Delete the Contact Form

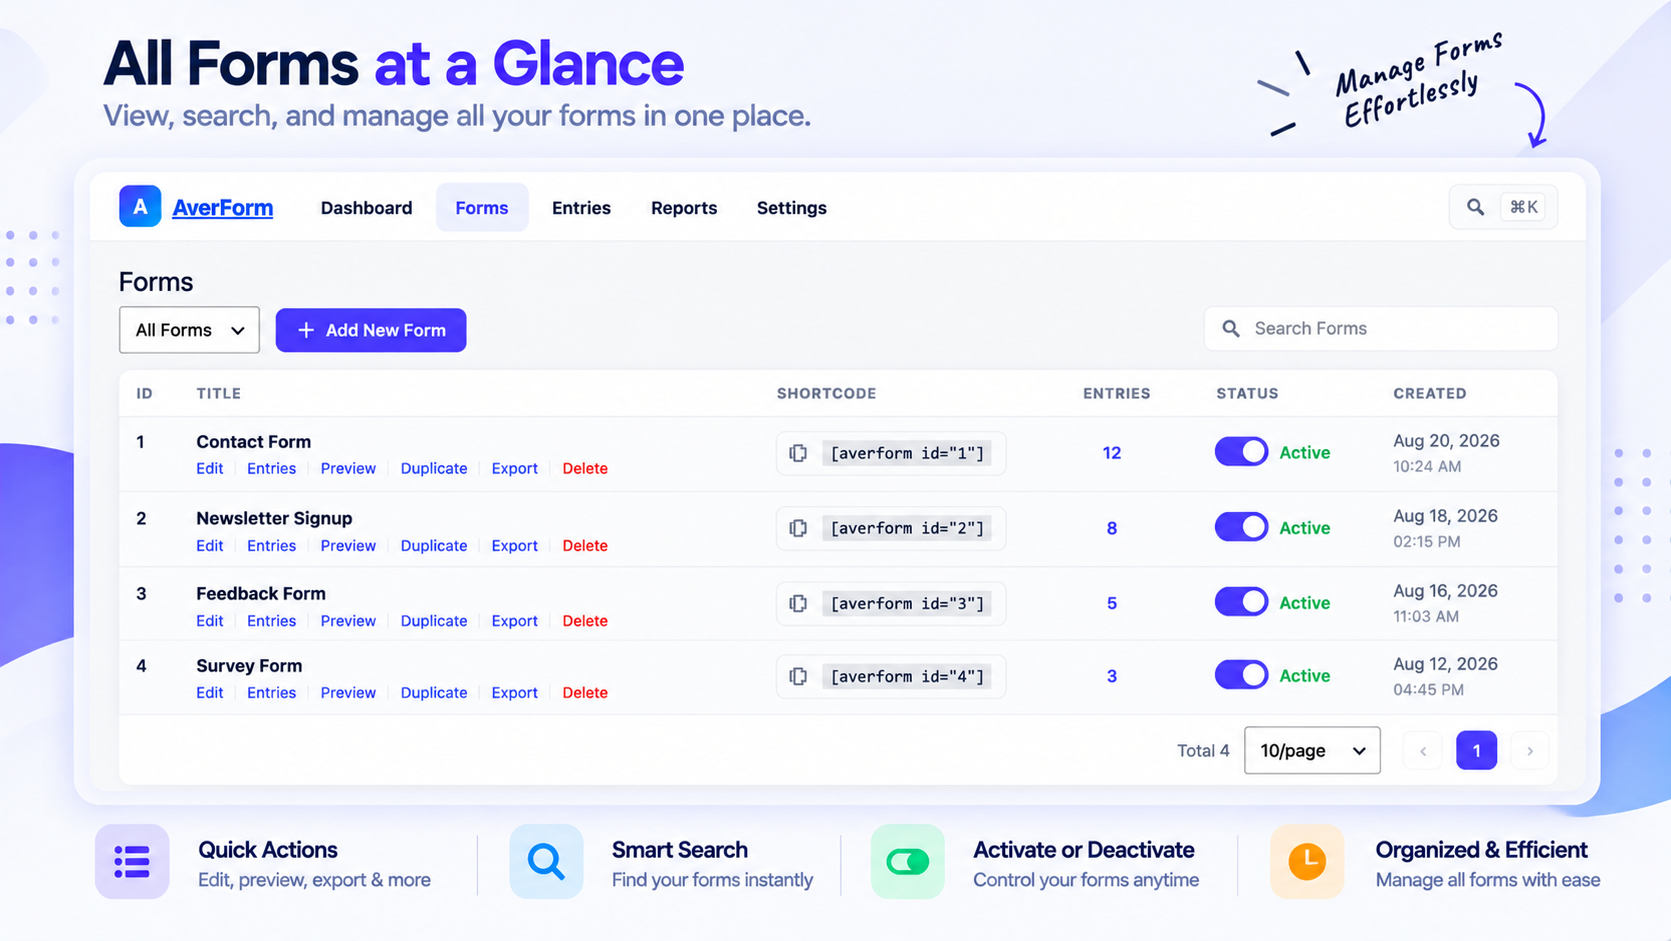(x=585, y=468)
